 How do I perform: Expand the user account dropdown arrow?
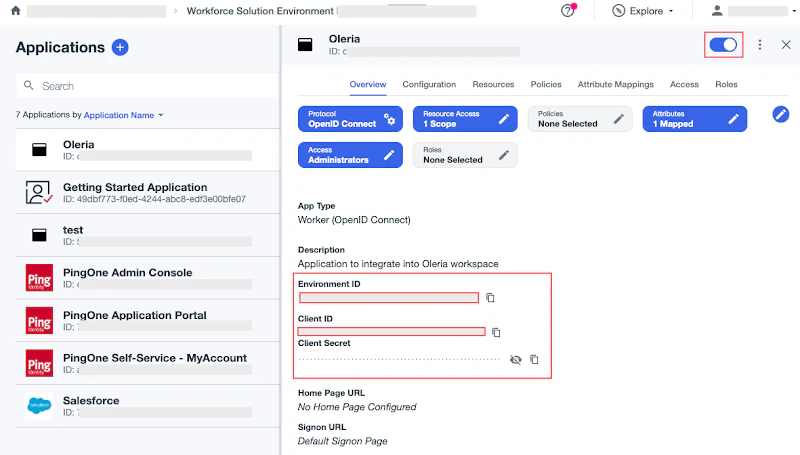pos(795,11)
